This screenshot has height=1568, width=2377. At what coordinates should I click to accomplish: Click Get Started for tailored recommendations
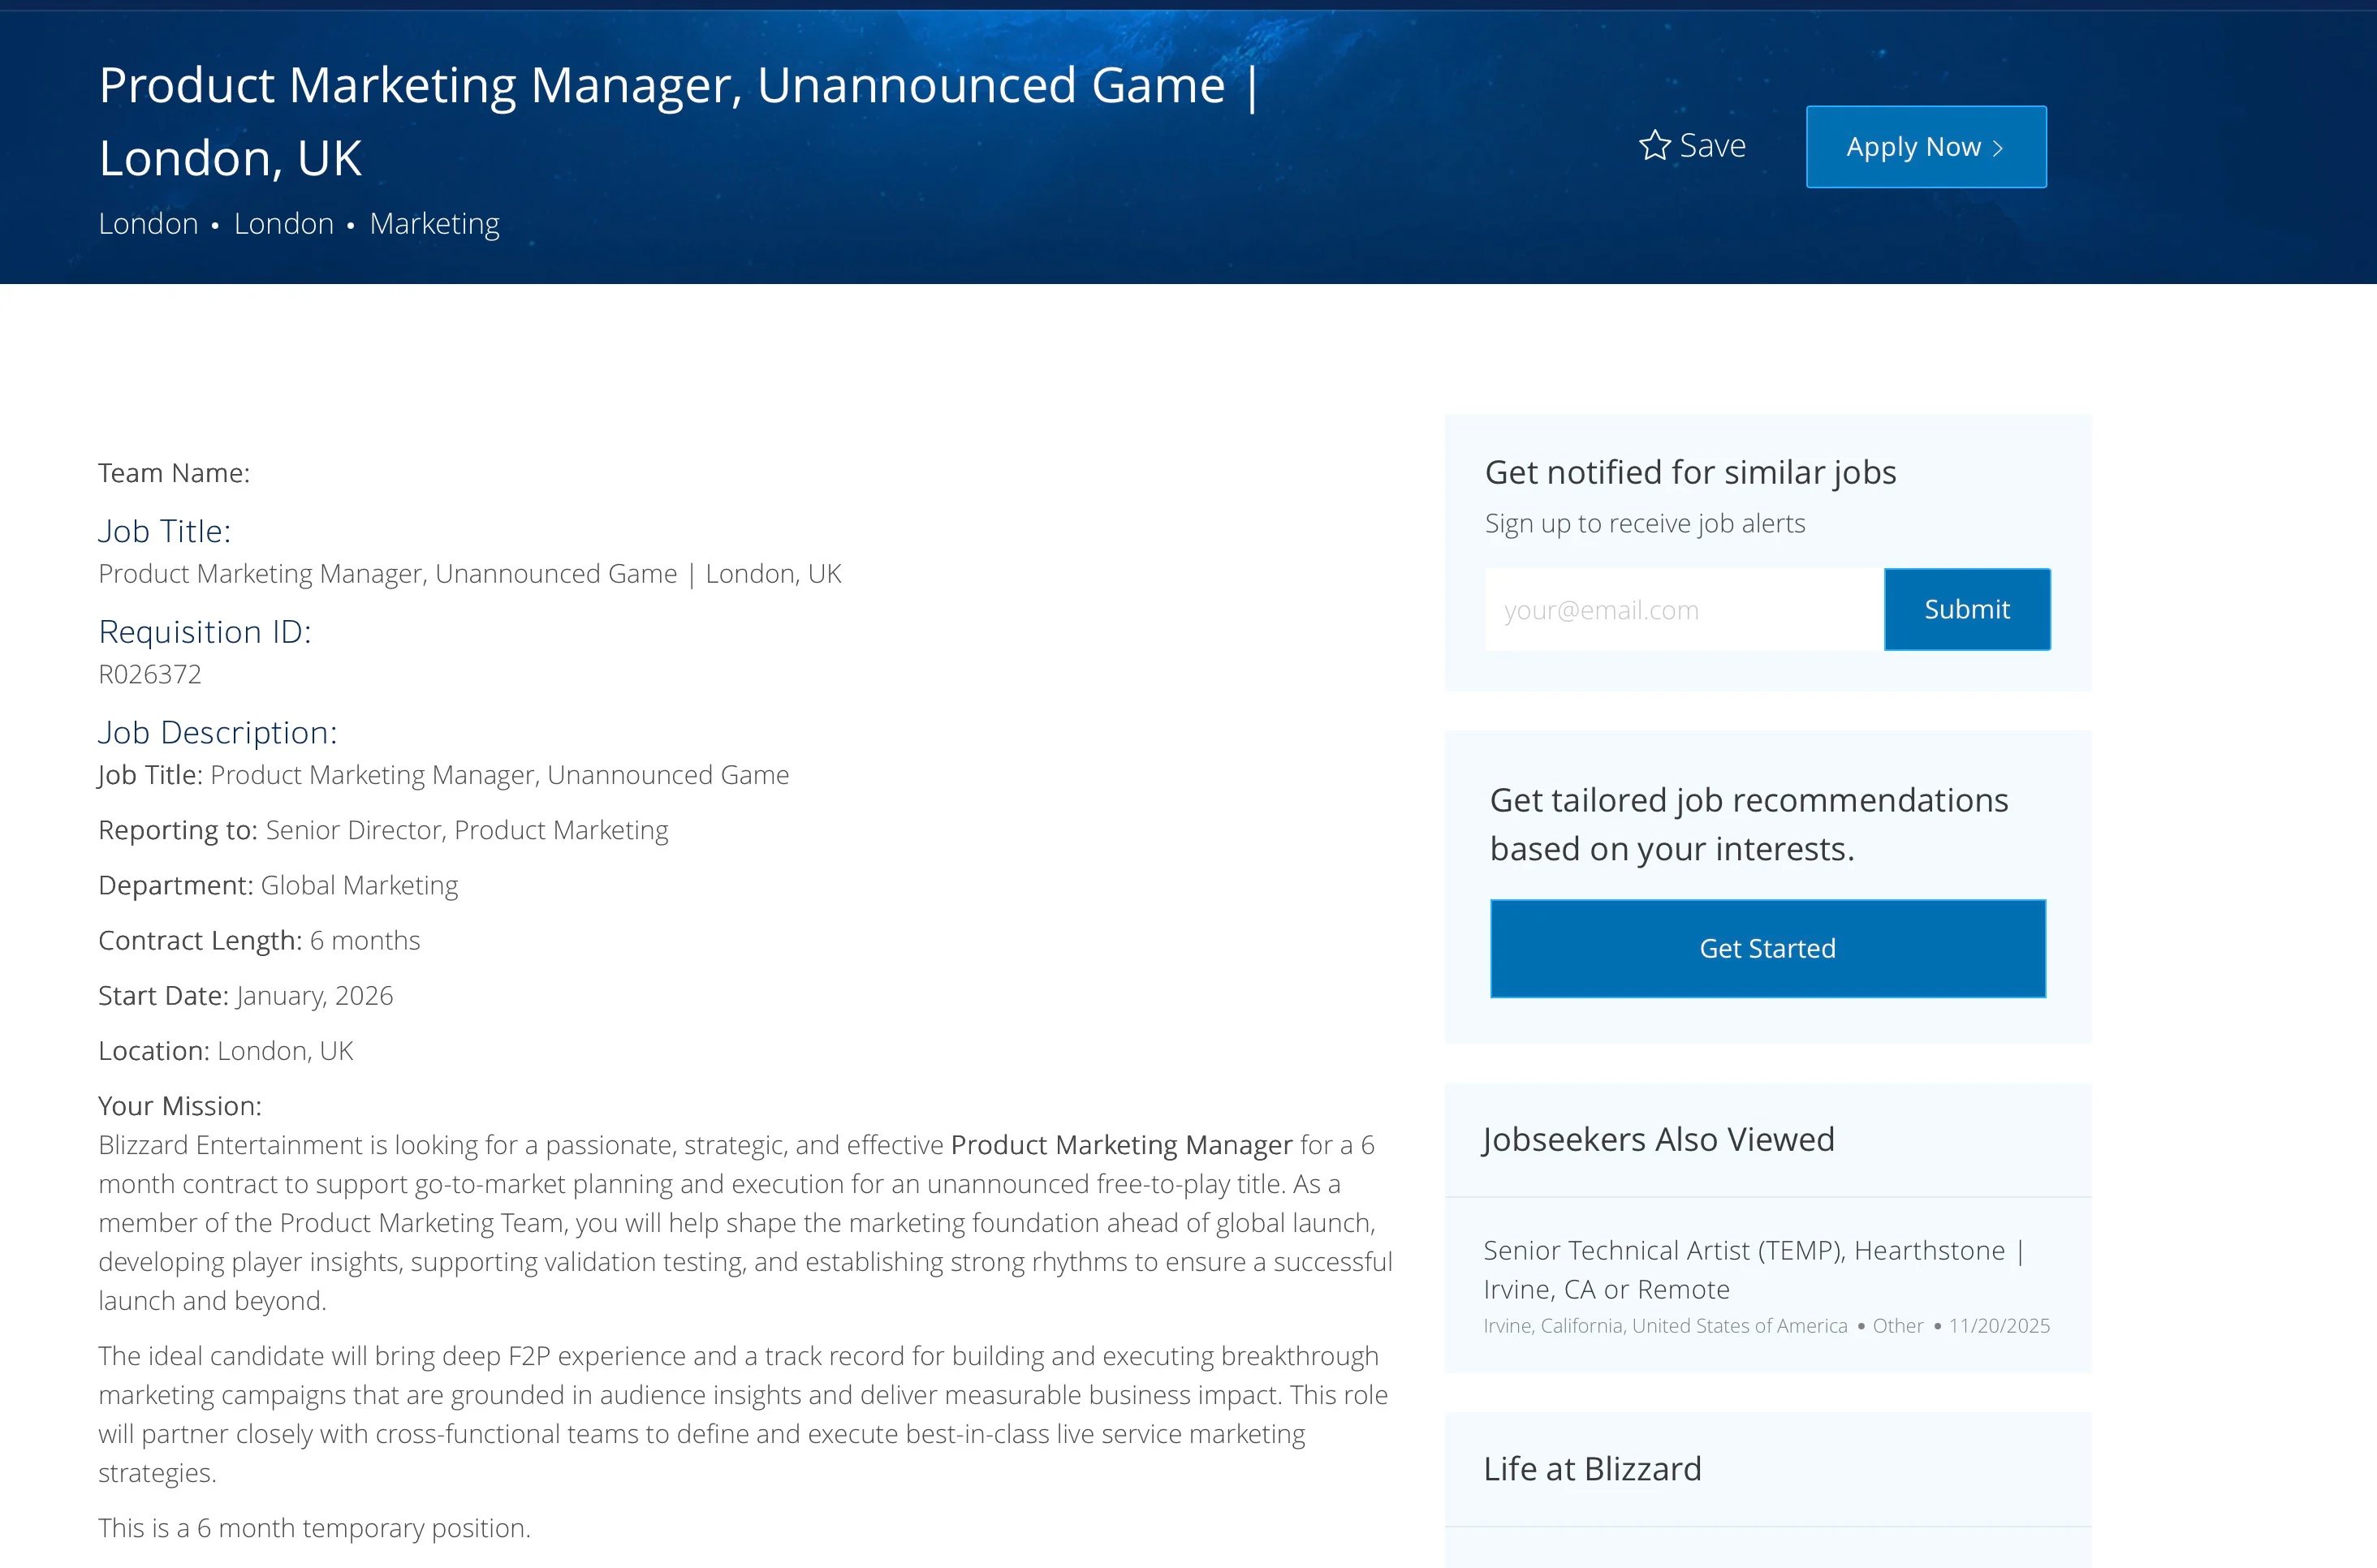tap(1767, 948)
